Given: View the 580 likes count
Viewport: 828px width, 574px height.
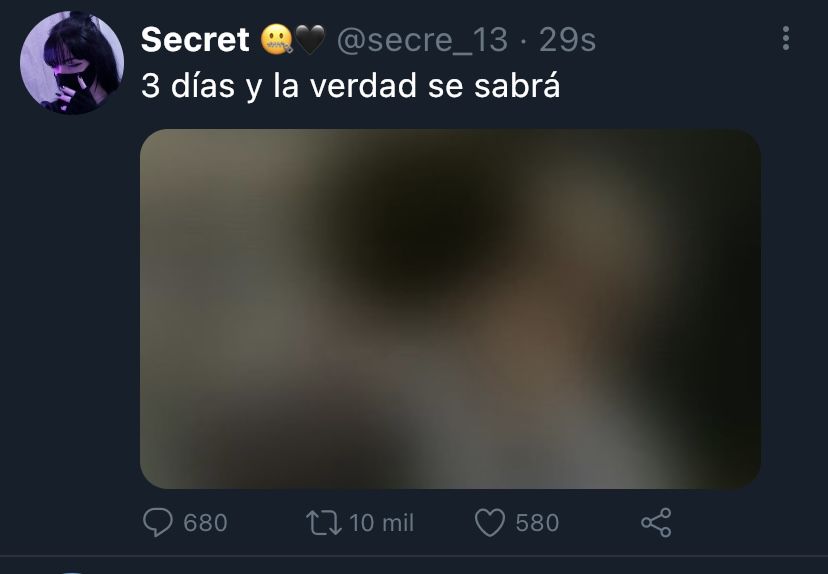Looking at the screenshot, I should click(x=537, y=523).
